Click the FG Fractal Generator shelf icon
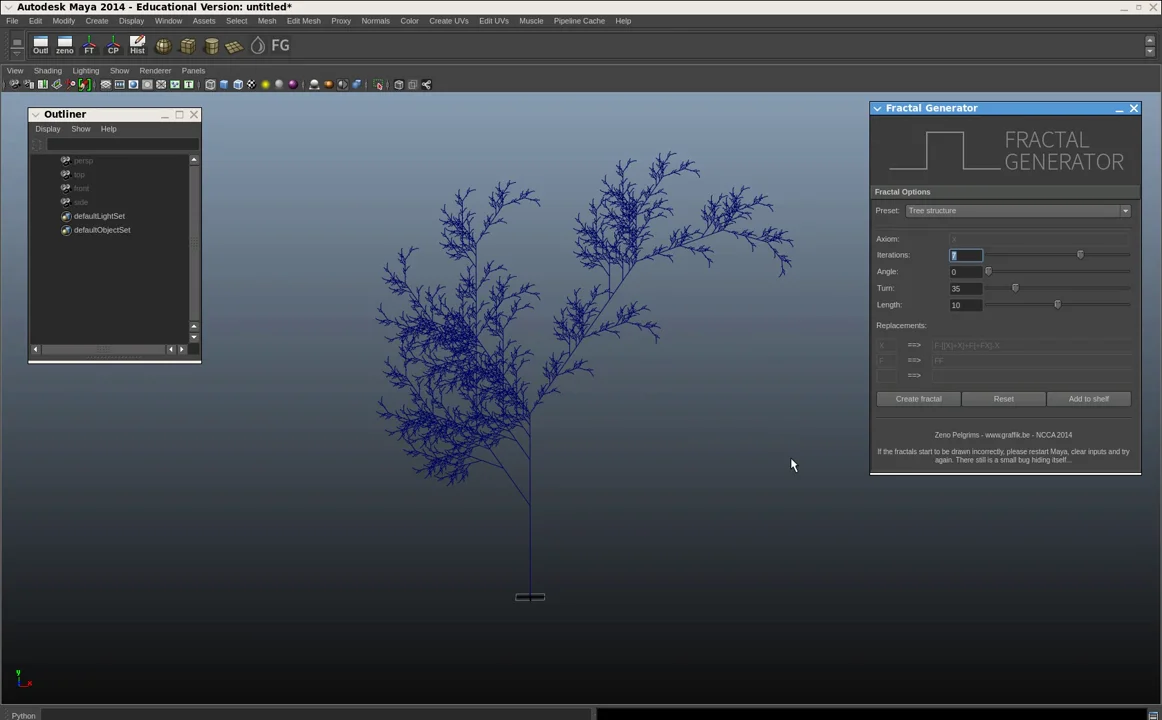 280,46
